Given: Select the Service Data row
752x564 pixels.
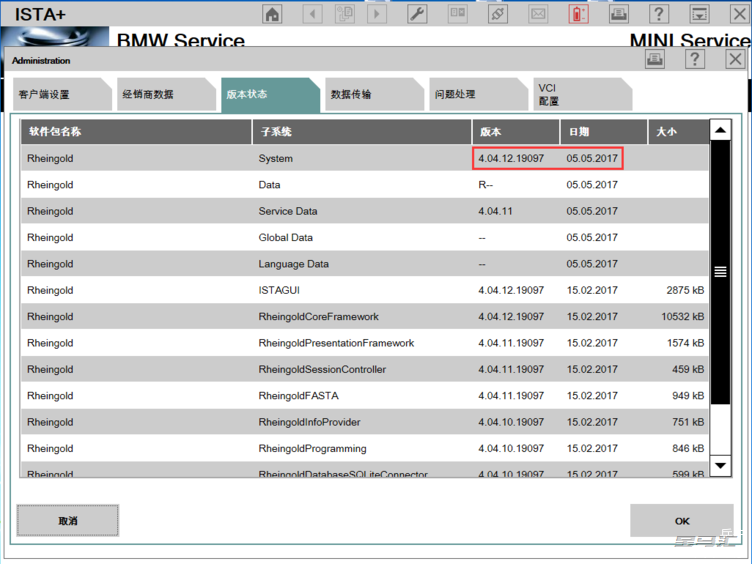Looking at the screenshot, I should coord(364,211).
